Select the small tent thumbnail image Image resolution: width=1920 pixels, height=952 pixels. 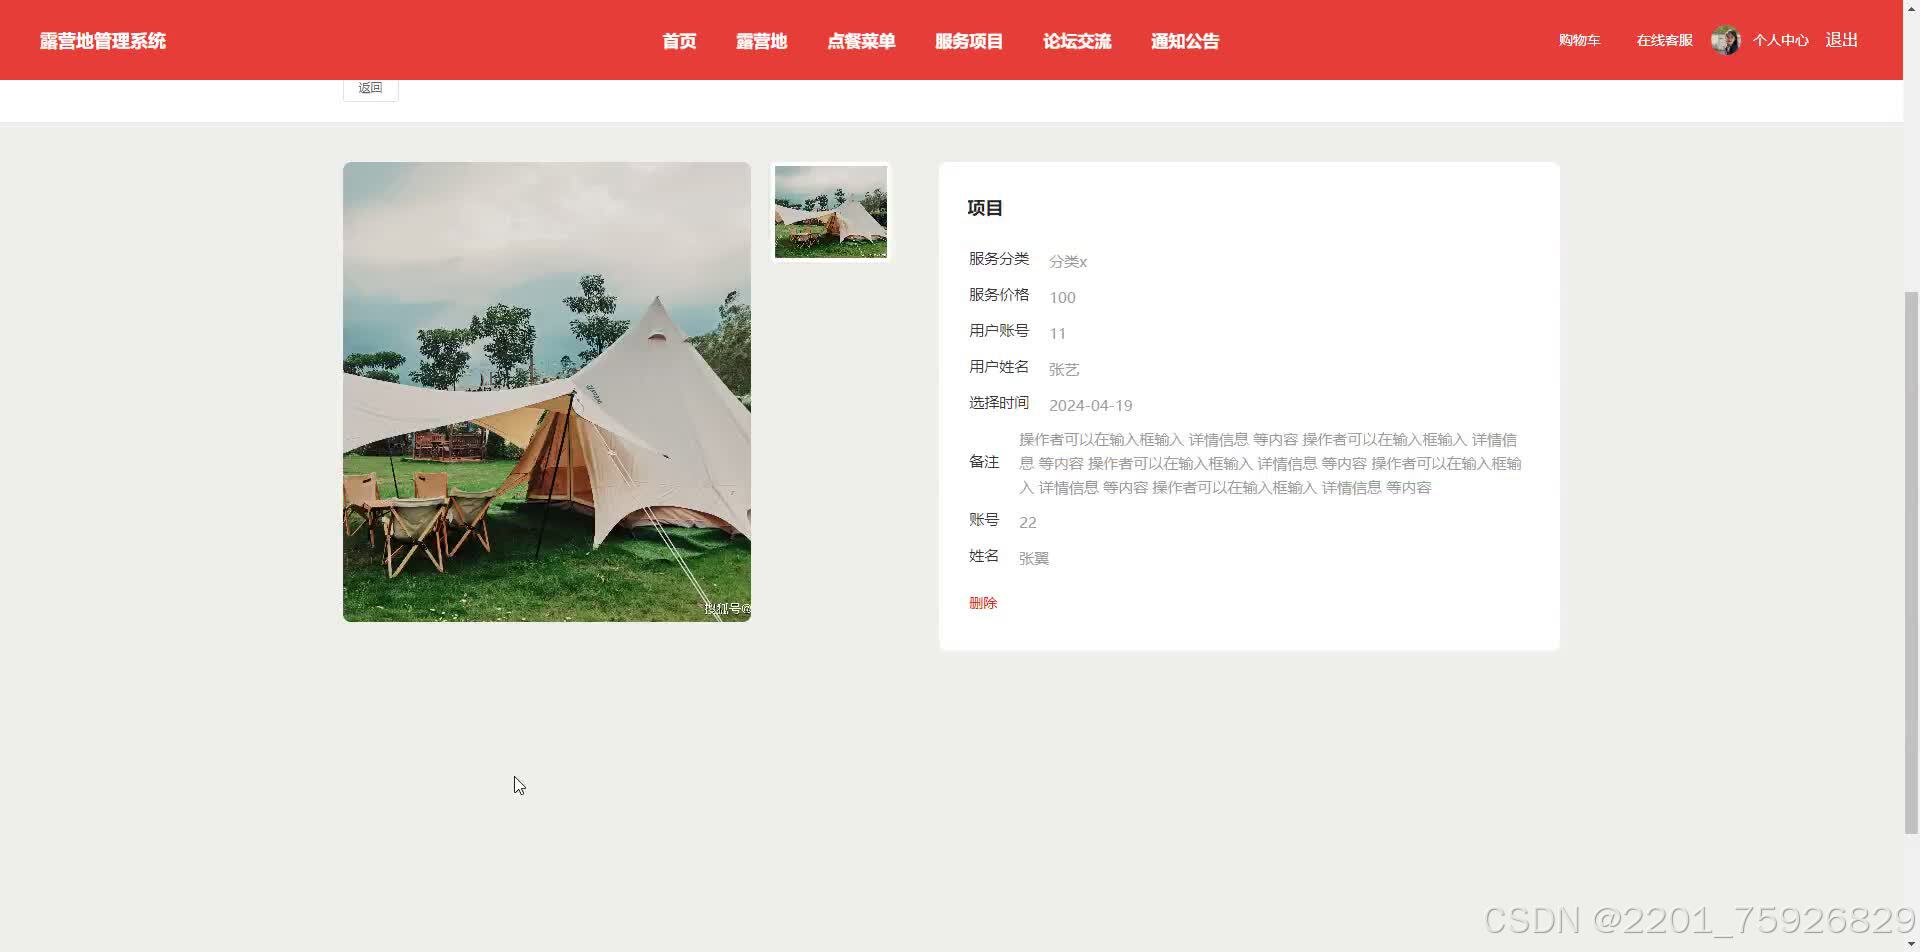[x=831, y=212]
